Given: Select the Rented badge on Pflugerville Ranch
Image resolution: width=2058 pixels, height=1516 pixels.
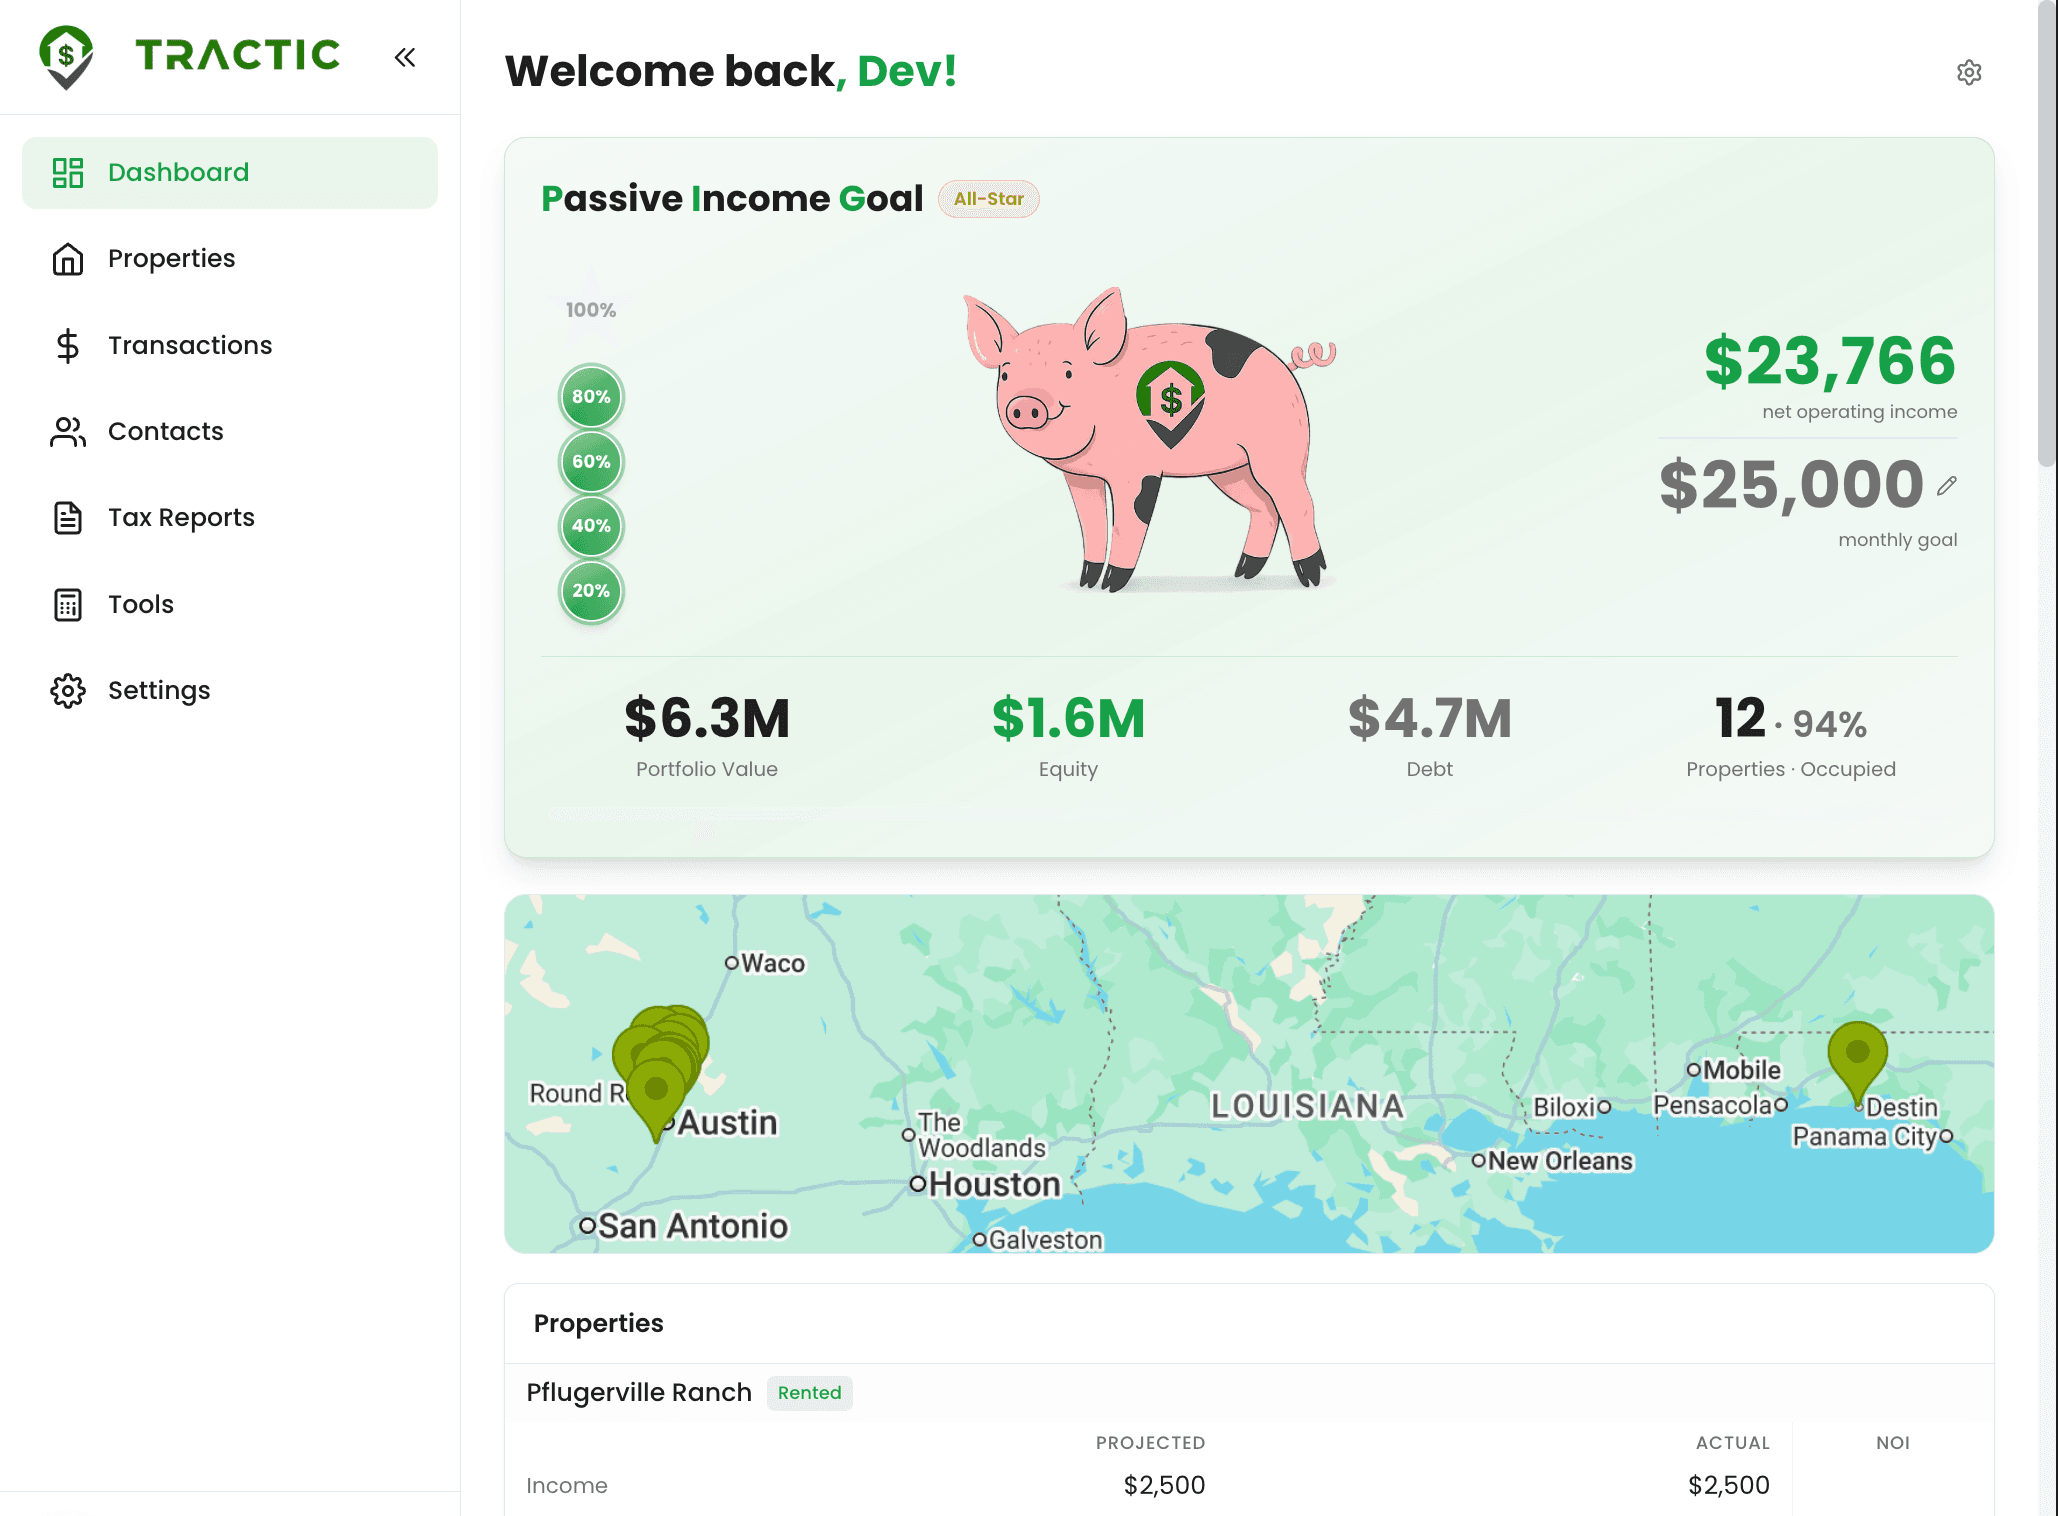Looking at the screenshot, I should pos(810,1392).
